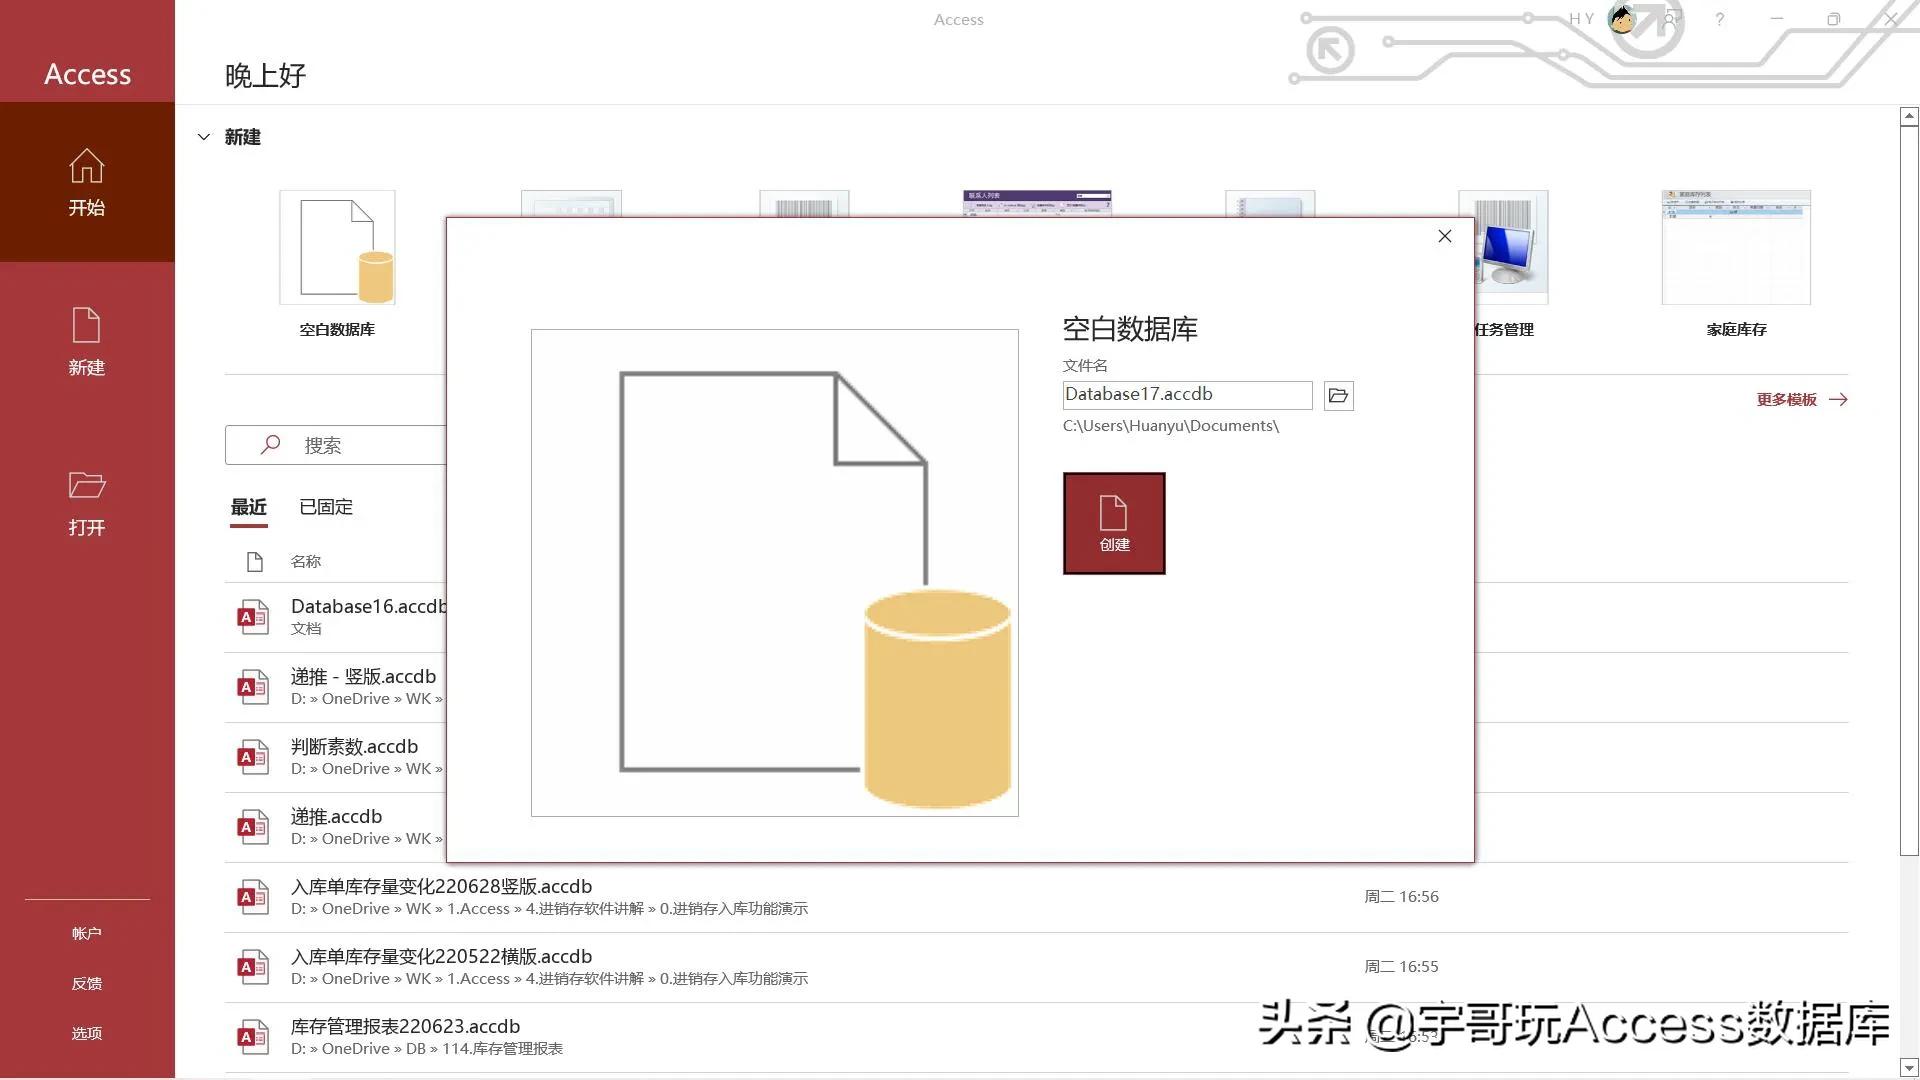Image resolution: width=1920 pixels, height=1080 pixels.
Task: Click the Access file icon next to 递推.accdb
Action: pos(253,826)
